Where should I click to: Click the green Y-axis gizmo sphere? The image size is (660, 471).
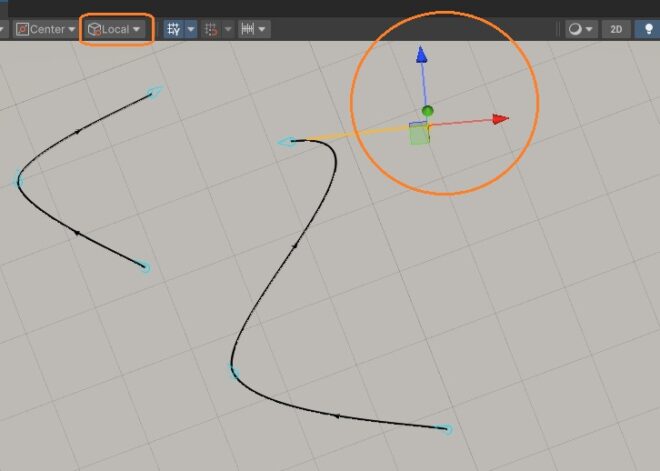point(428,111)
